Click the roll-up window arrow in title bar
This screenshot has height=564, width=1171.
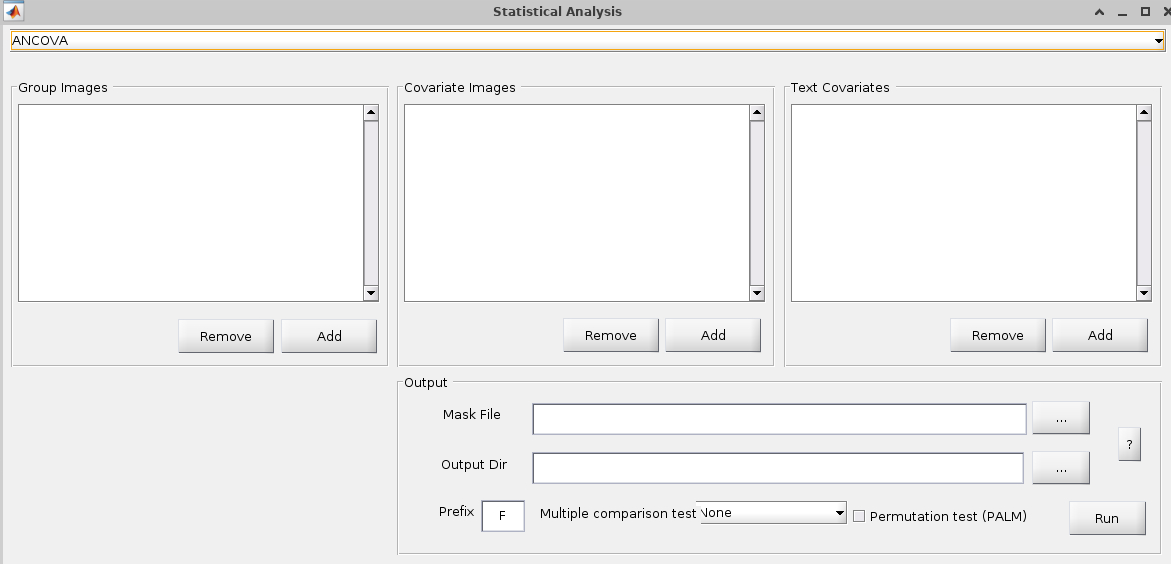click(x=1099, y=12)
